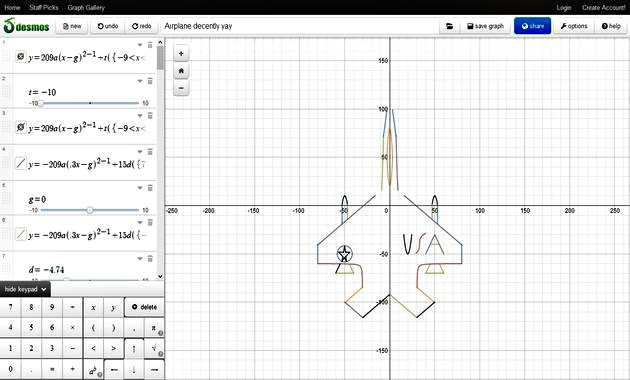Image resolution: width=630 pixels, height=380 pixels.
Task: Tap keypad key 7
Action: [x=10, y=307]
